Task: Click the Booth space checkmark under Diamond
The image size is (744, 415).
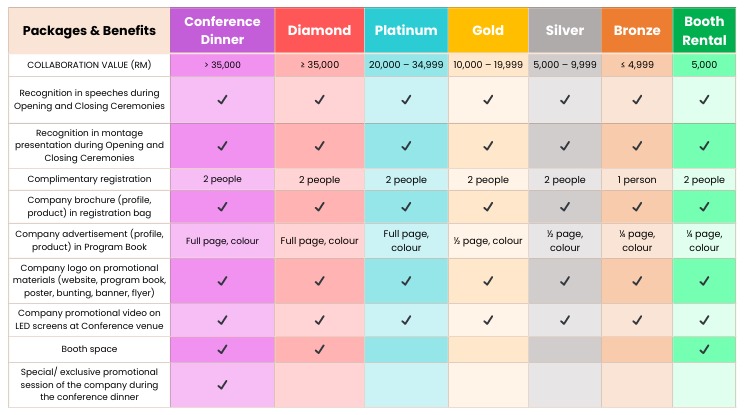Action: point(319,349)
